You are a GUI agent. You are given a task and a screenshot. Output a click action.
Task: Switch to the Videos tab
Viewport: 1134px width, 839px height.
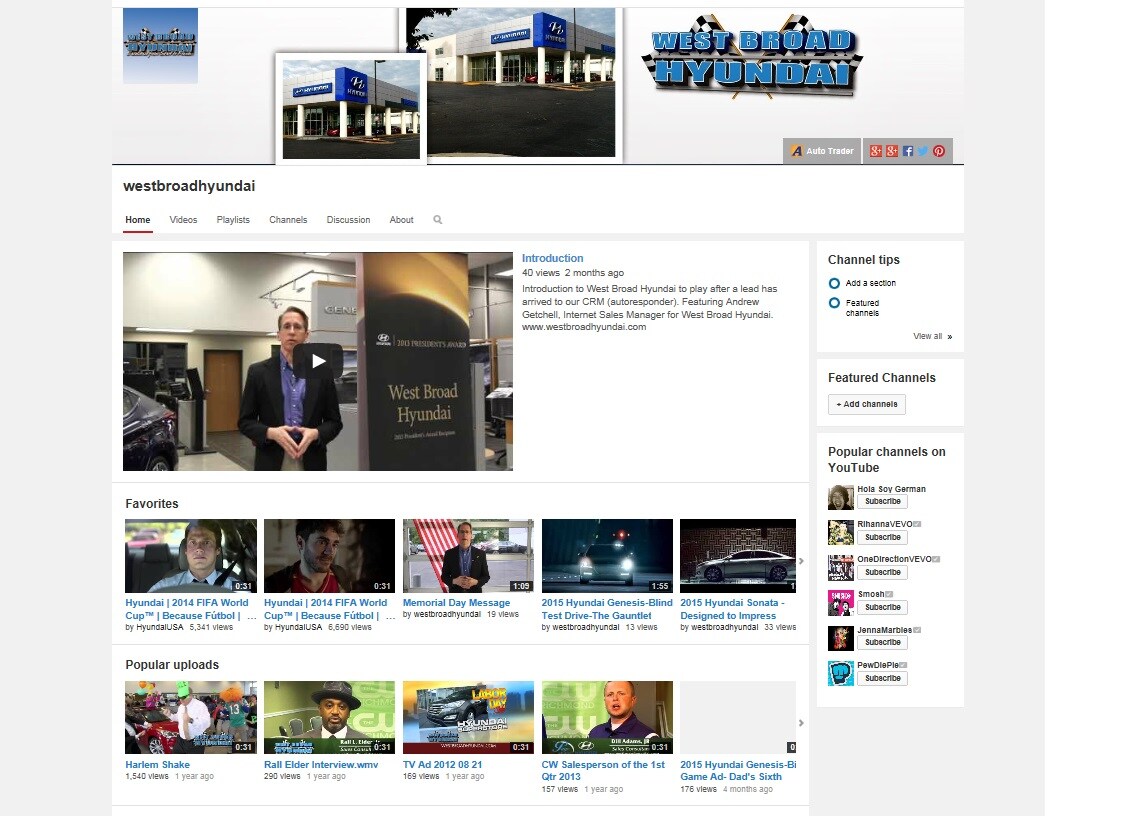pyautogui.click(x=183, y=220)
